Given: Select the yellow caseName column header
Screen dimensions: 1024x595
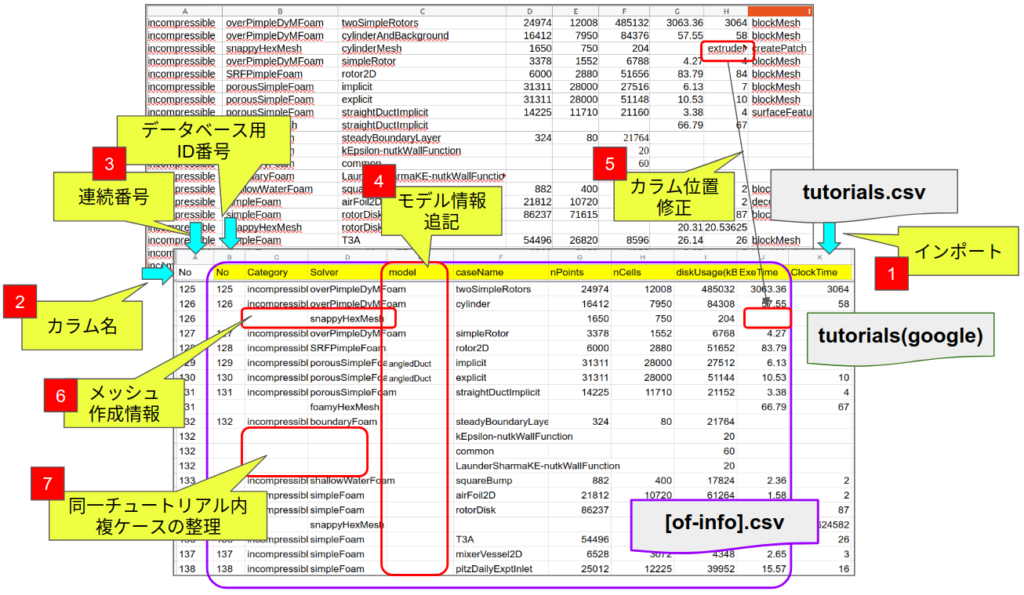Looking at the screenshot, I should [481, 272].
